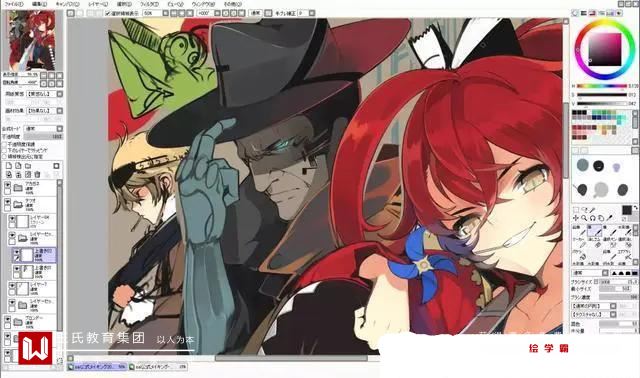640x378 pixels.
Task: Open the 通常の円形 brush shape dropdown
Action: click(x=613, y=306)
